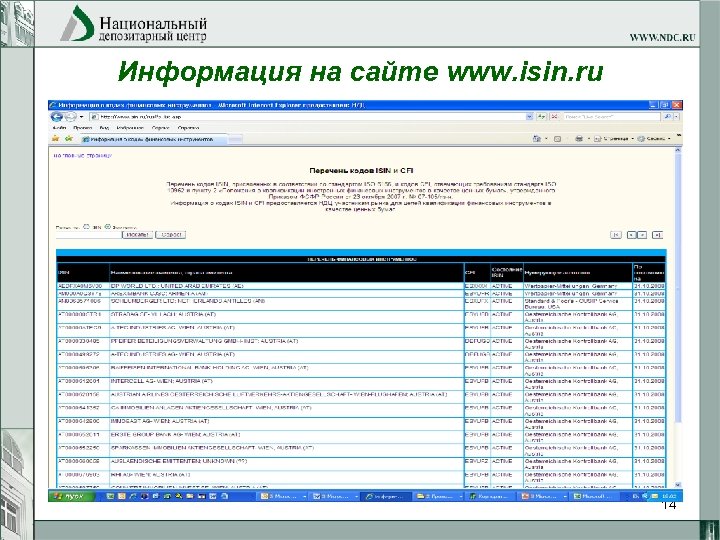The width and height of the screenshot is (720, 540).
Task: Open the Страница dropdown in command bar
Action: point(614,138)
